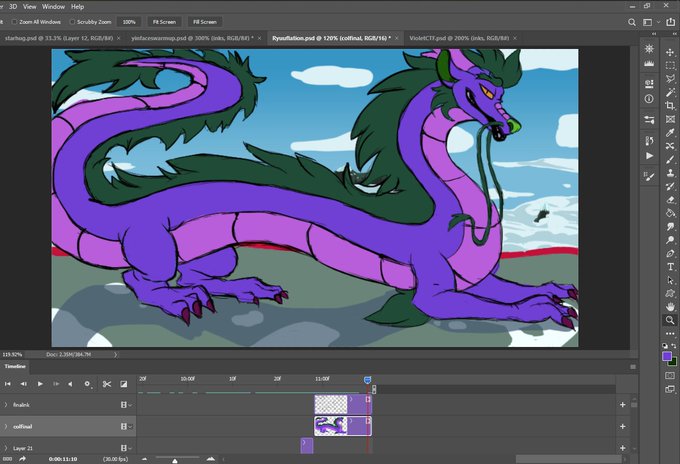Open the Edit Toolbar three-dots menu
Screen dimensions: 680x464
click(x=670, y=333)
